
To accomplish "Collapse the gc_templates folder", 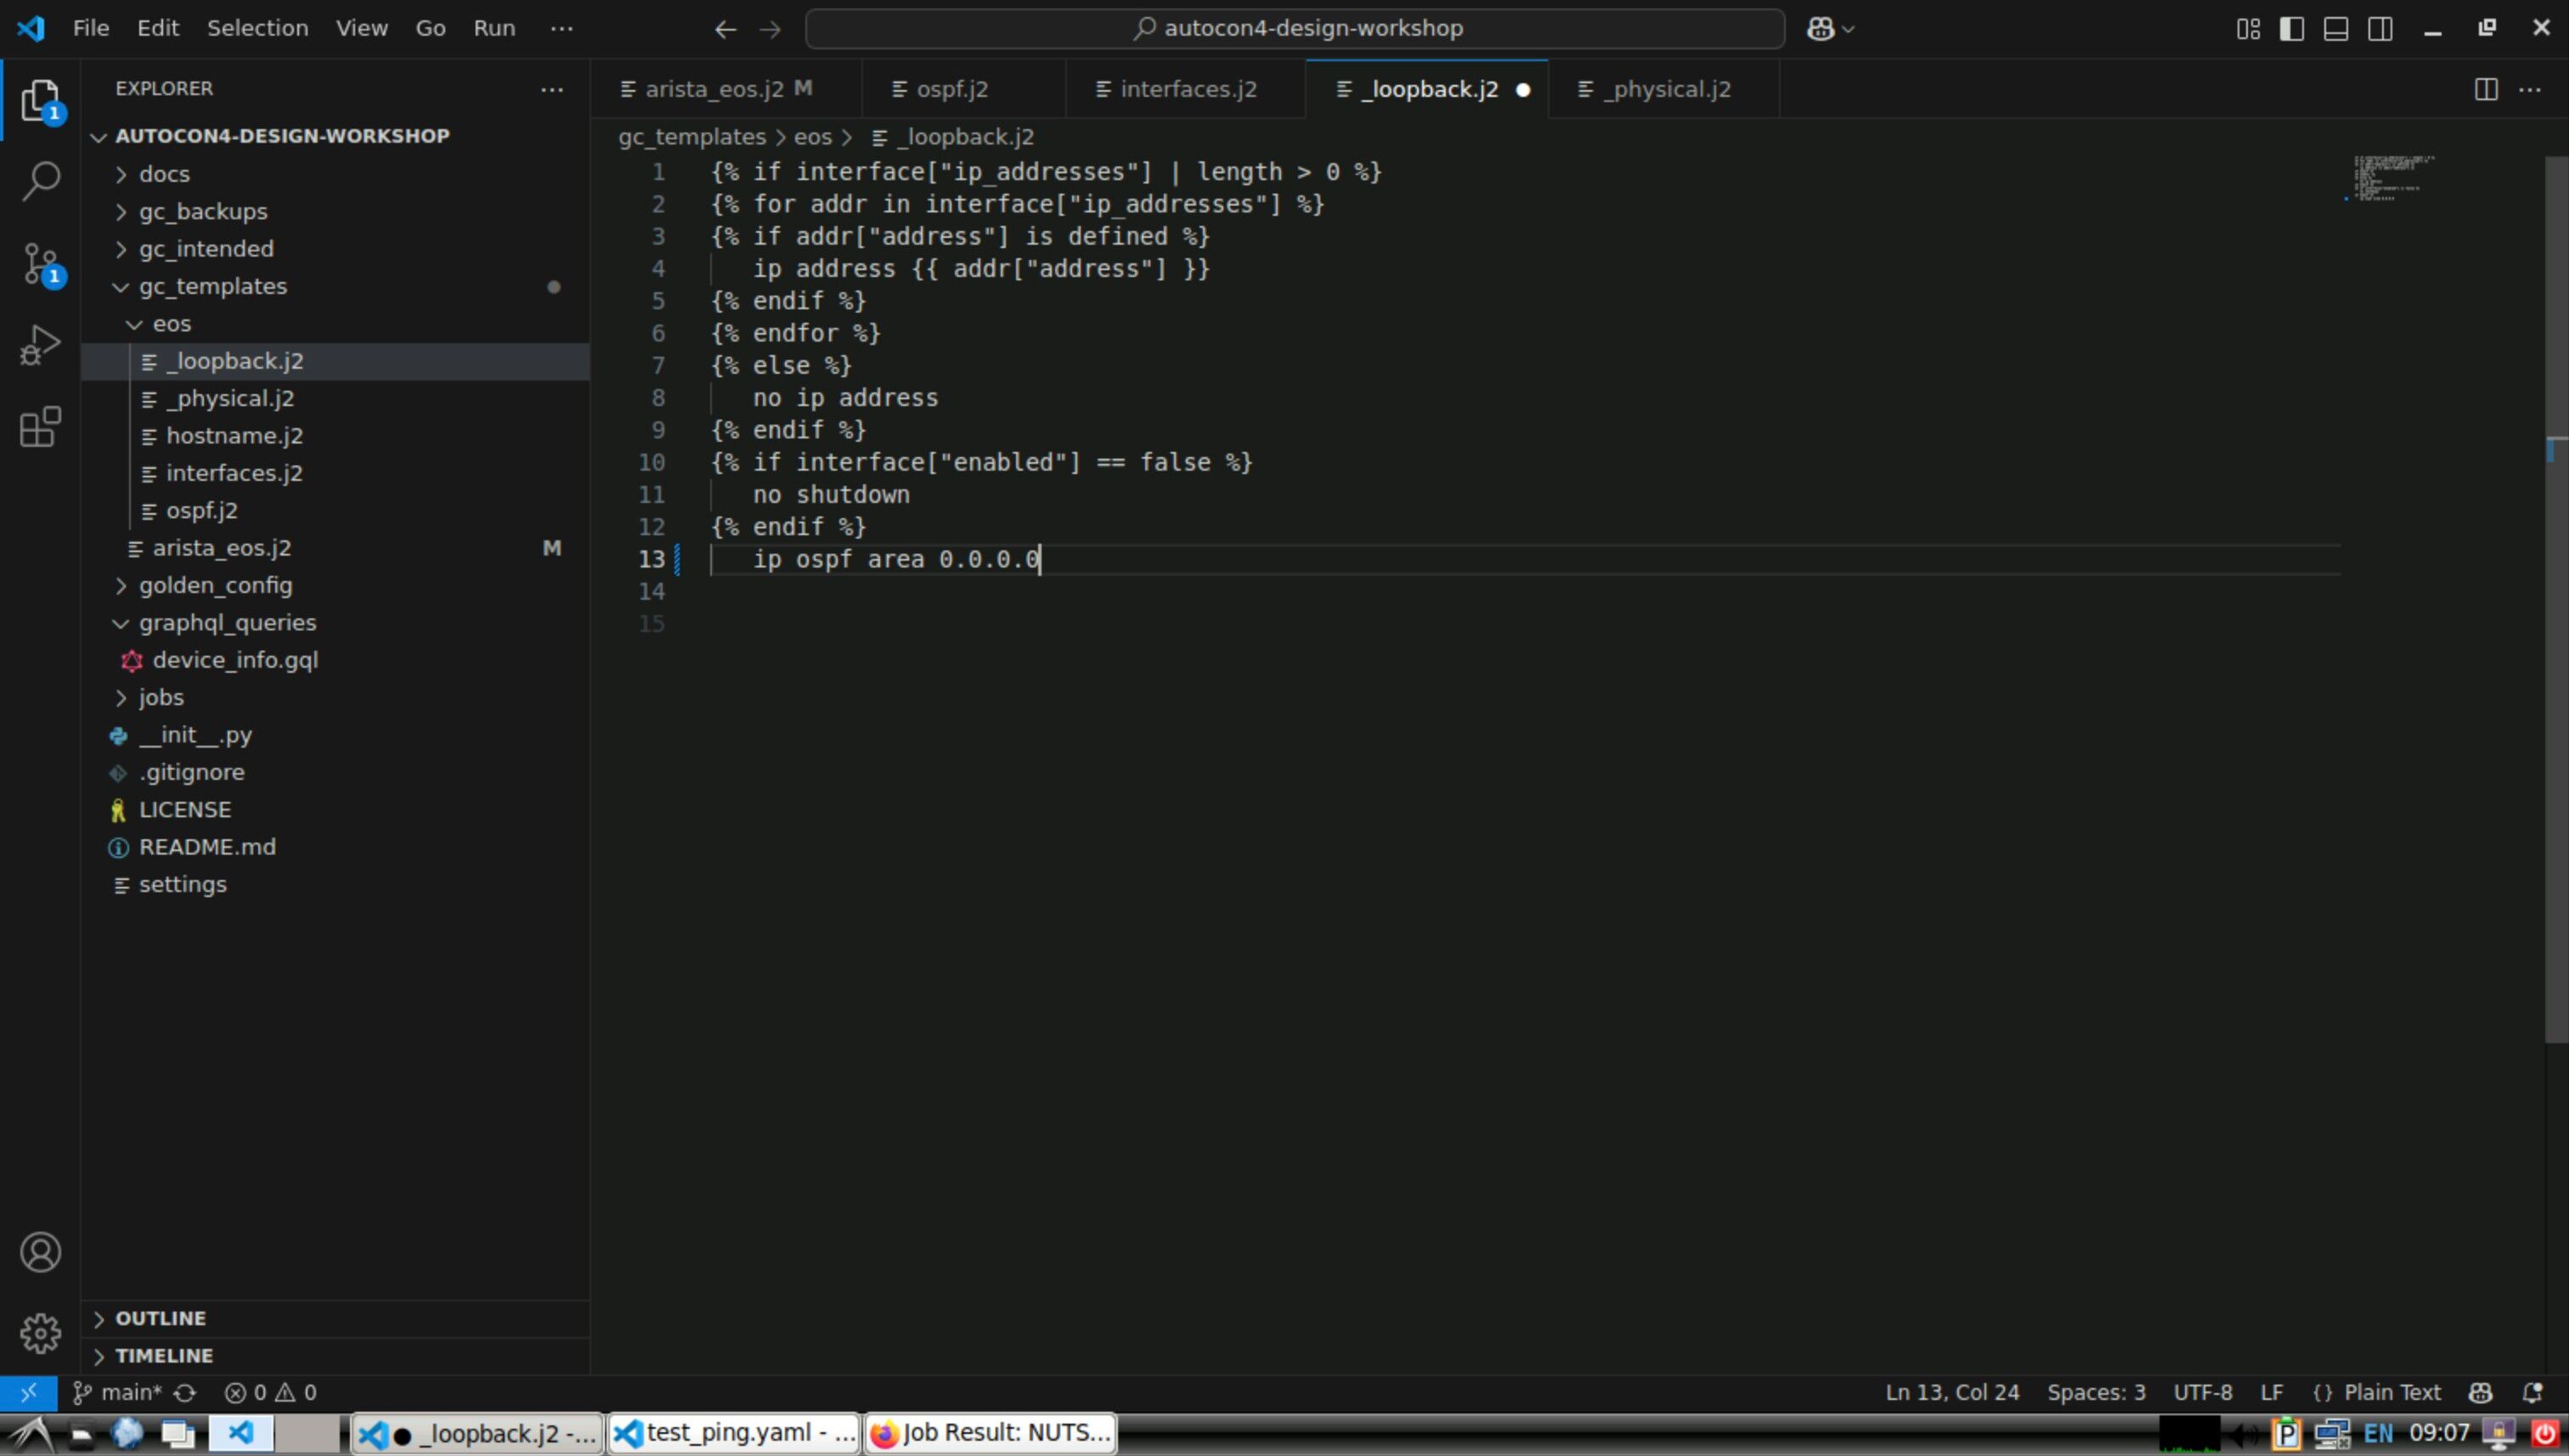I will tap(212, 286).
